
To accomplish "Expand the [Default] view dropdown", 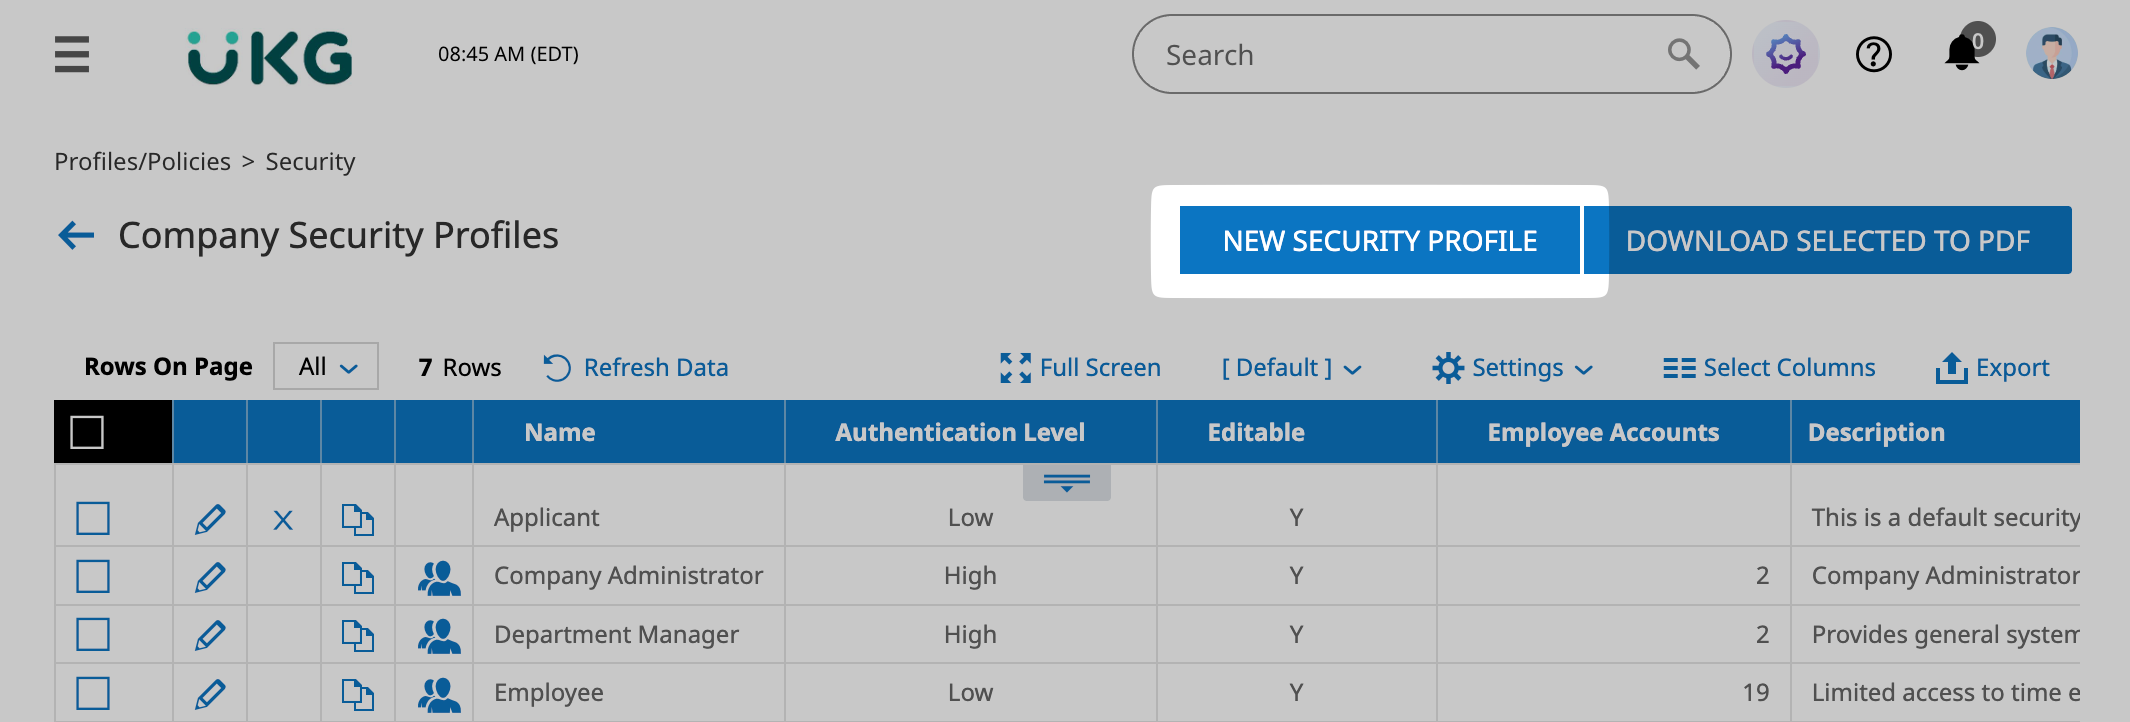I will click(x=1290, y=368).
